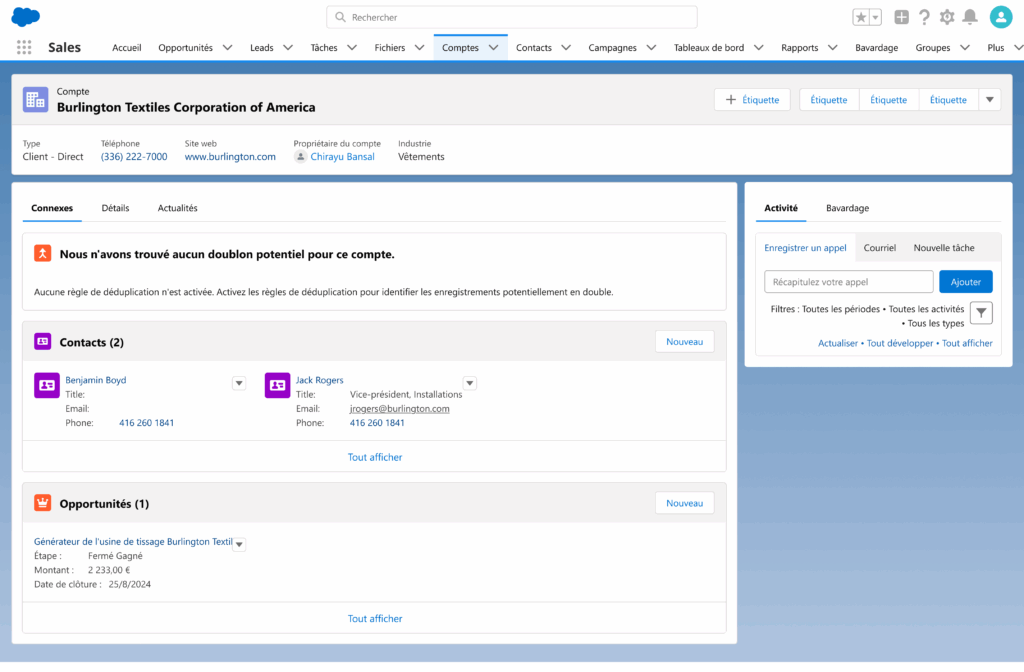Select the Courriel activity tab
Viewport: 1024px width, 672px height.
coord(880,248)
